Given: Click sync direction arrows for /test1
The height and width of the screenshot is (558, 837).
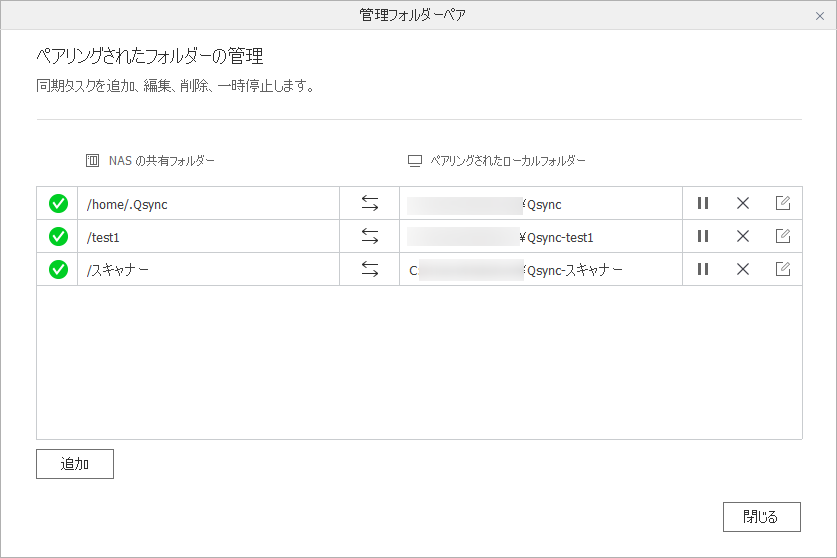Looking at the screenshot, I should (369, 236).
